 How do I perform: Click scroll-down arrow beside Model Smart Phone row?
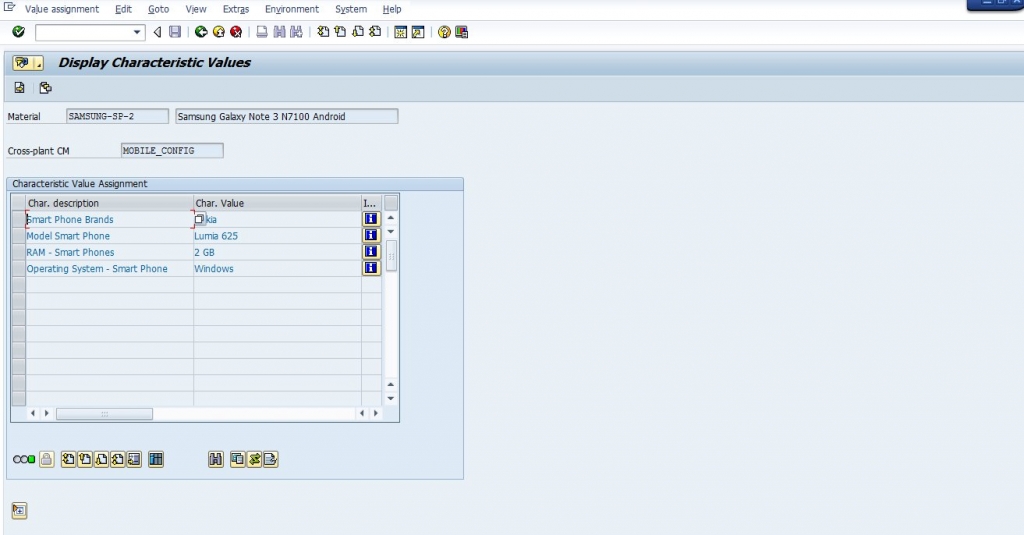pyautogui.click(x=391, y=231)
